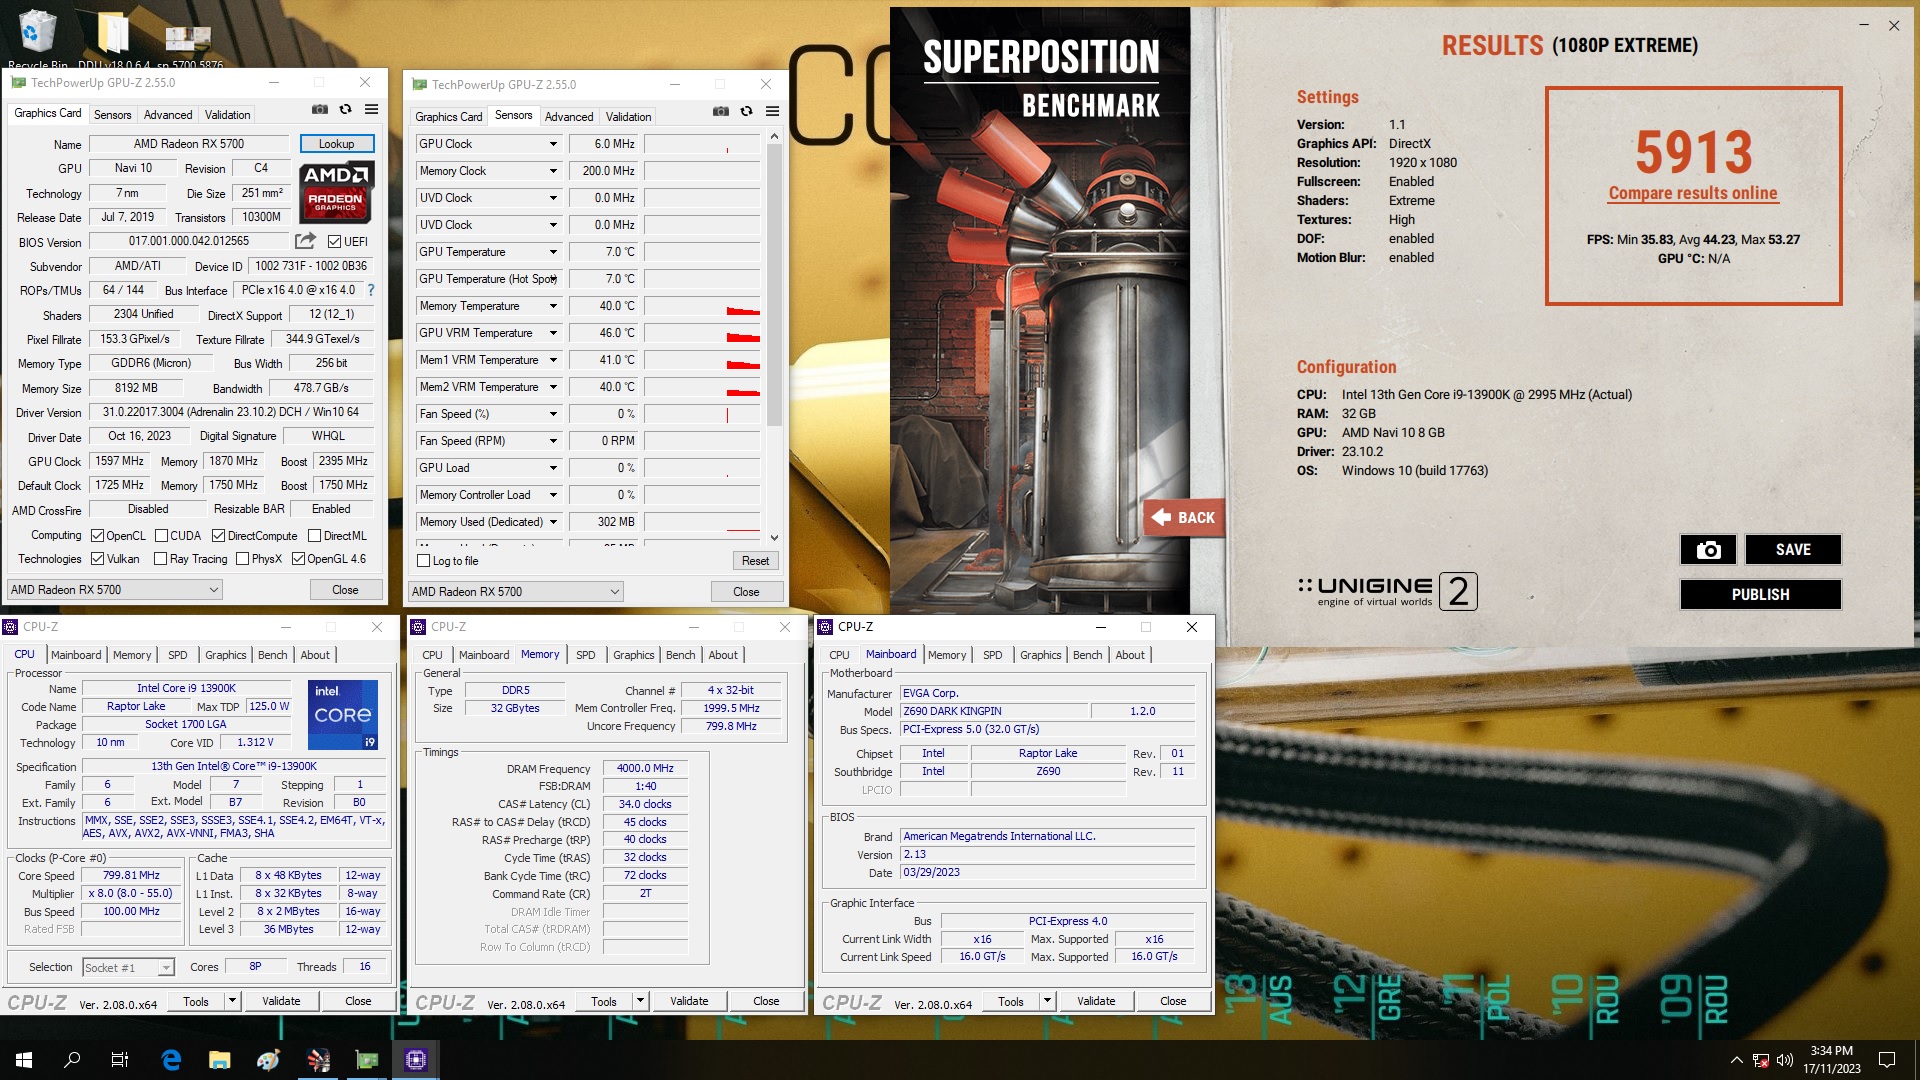Open File Explorer from the taskbar

click(x=220, y=1060)
